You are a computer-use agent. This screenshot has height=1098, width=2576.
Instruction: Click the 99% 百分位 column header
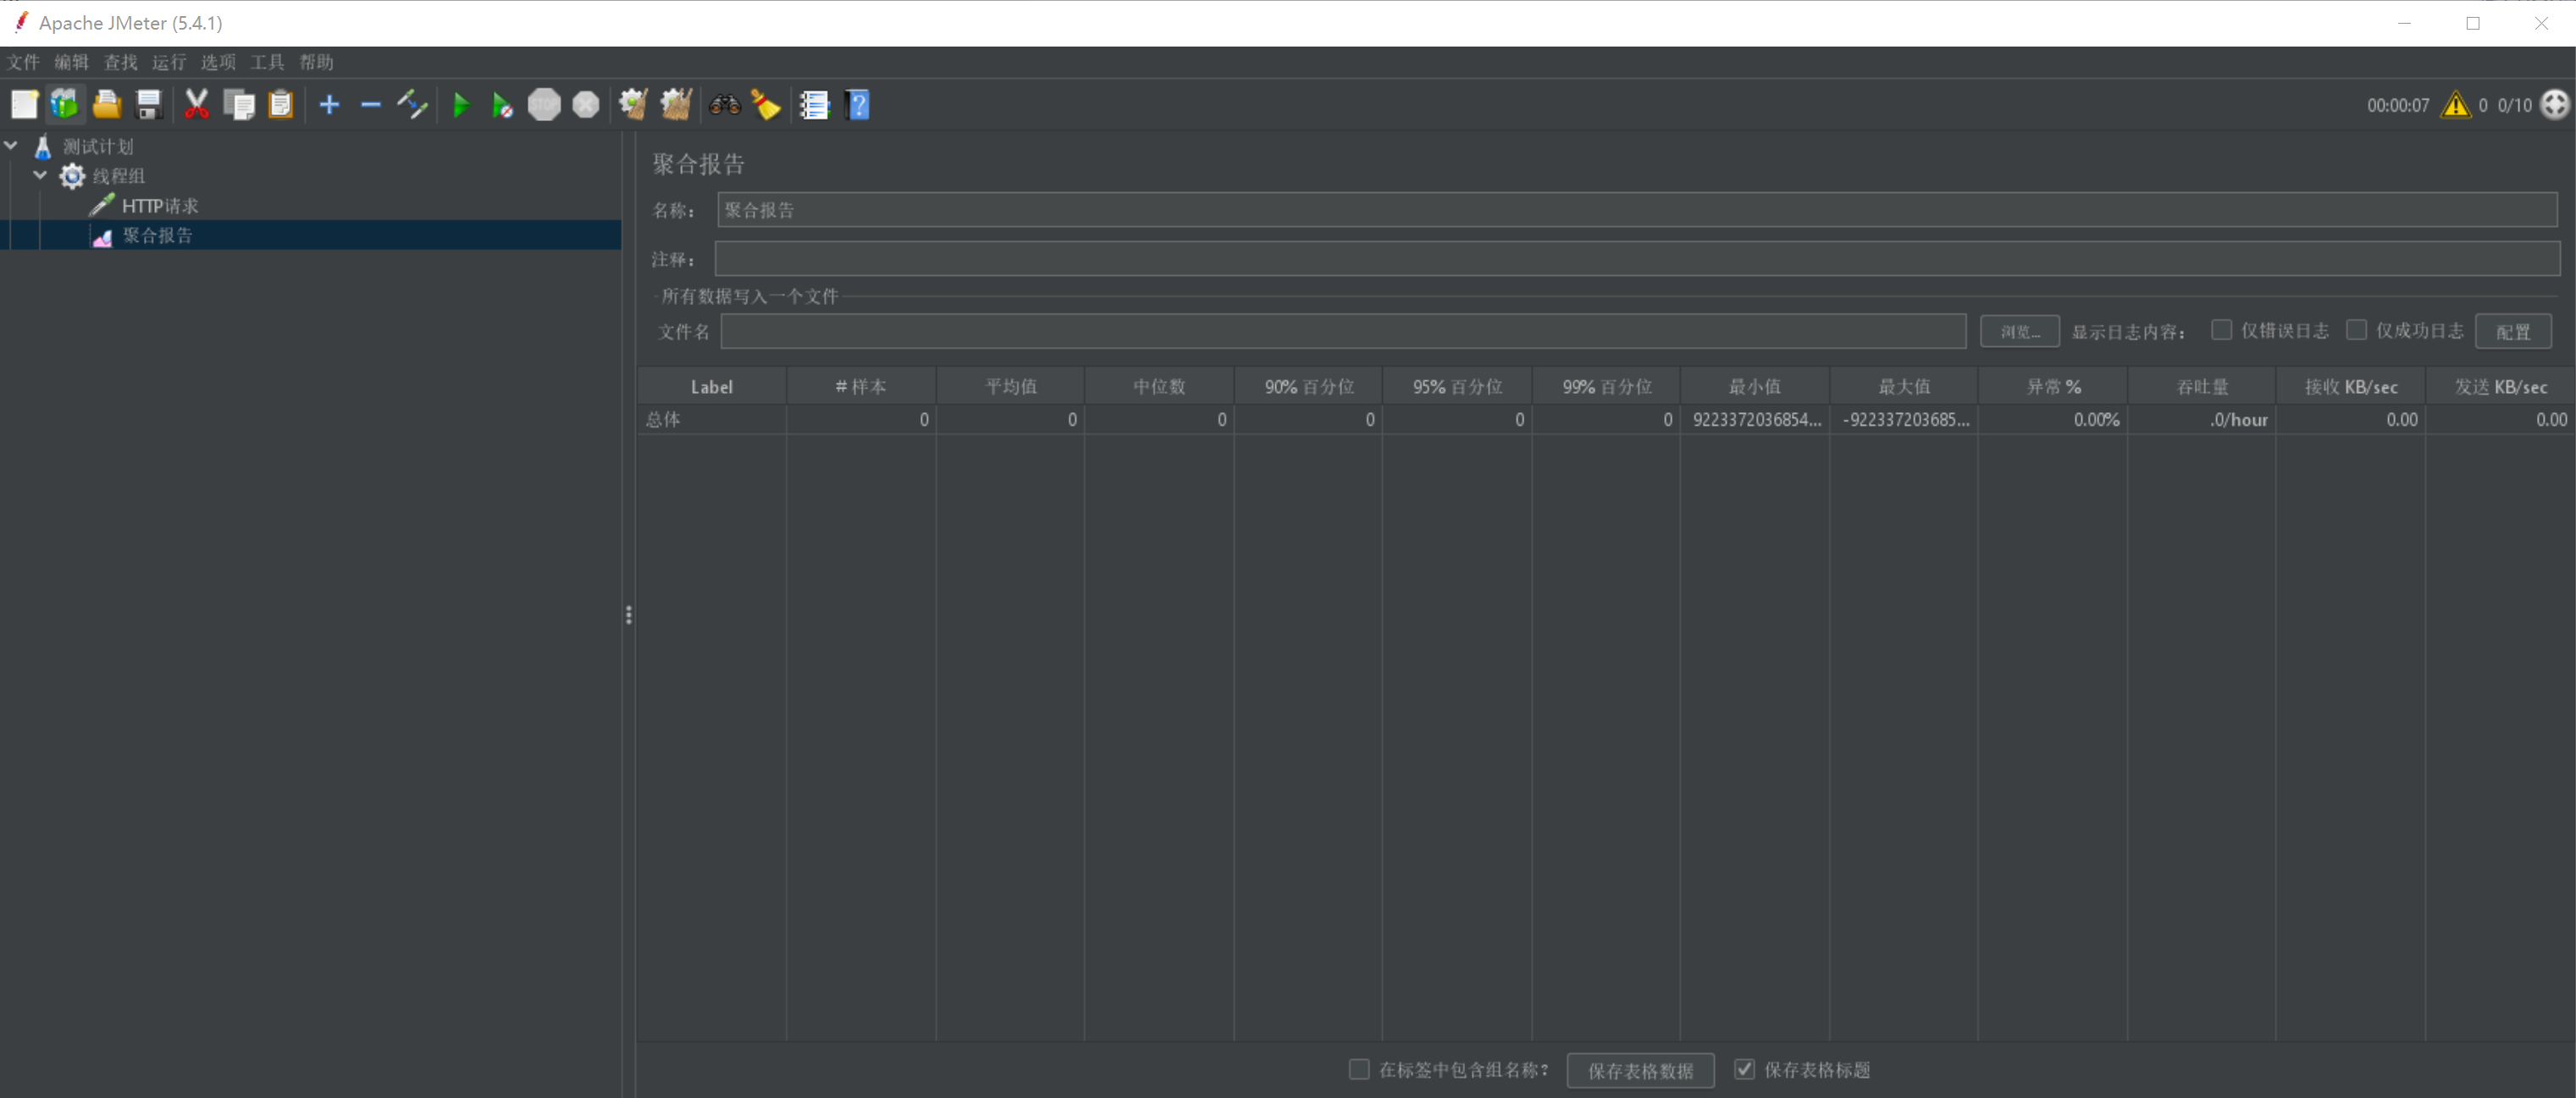tap(1606, 386)
